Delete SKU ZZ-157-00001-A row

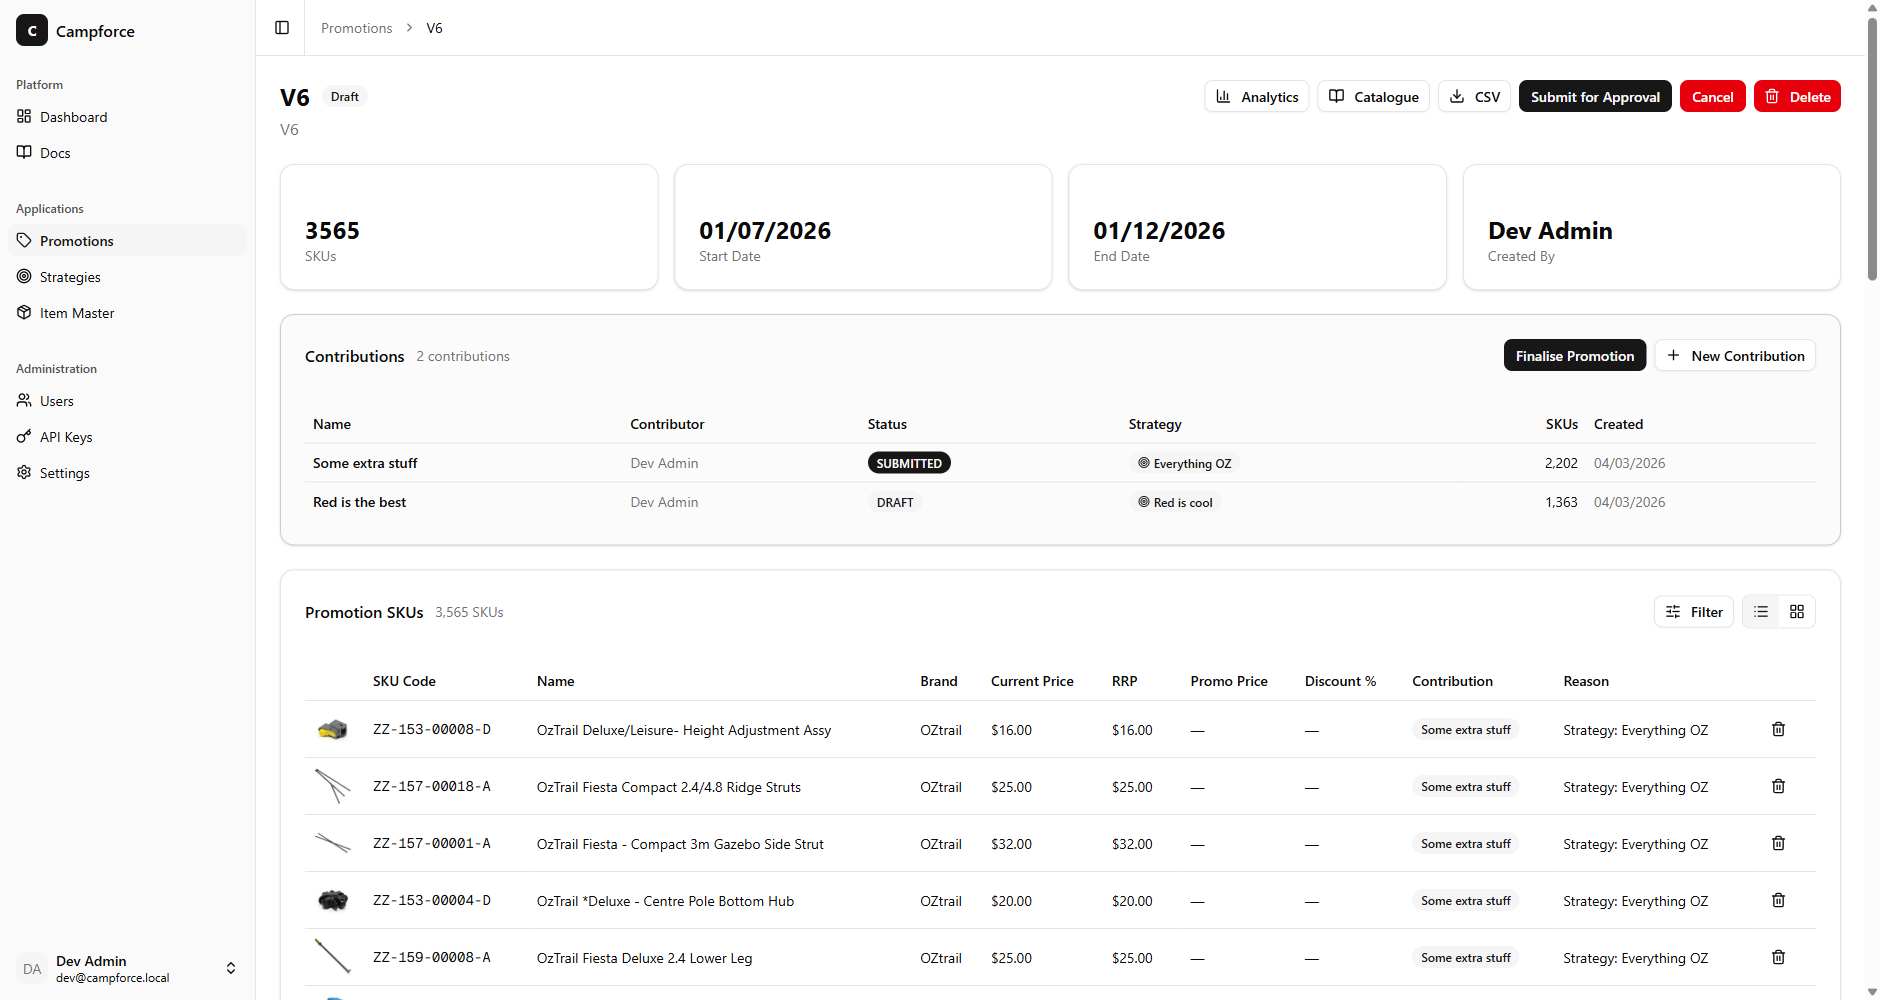click(x=1778, y=843)
